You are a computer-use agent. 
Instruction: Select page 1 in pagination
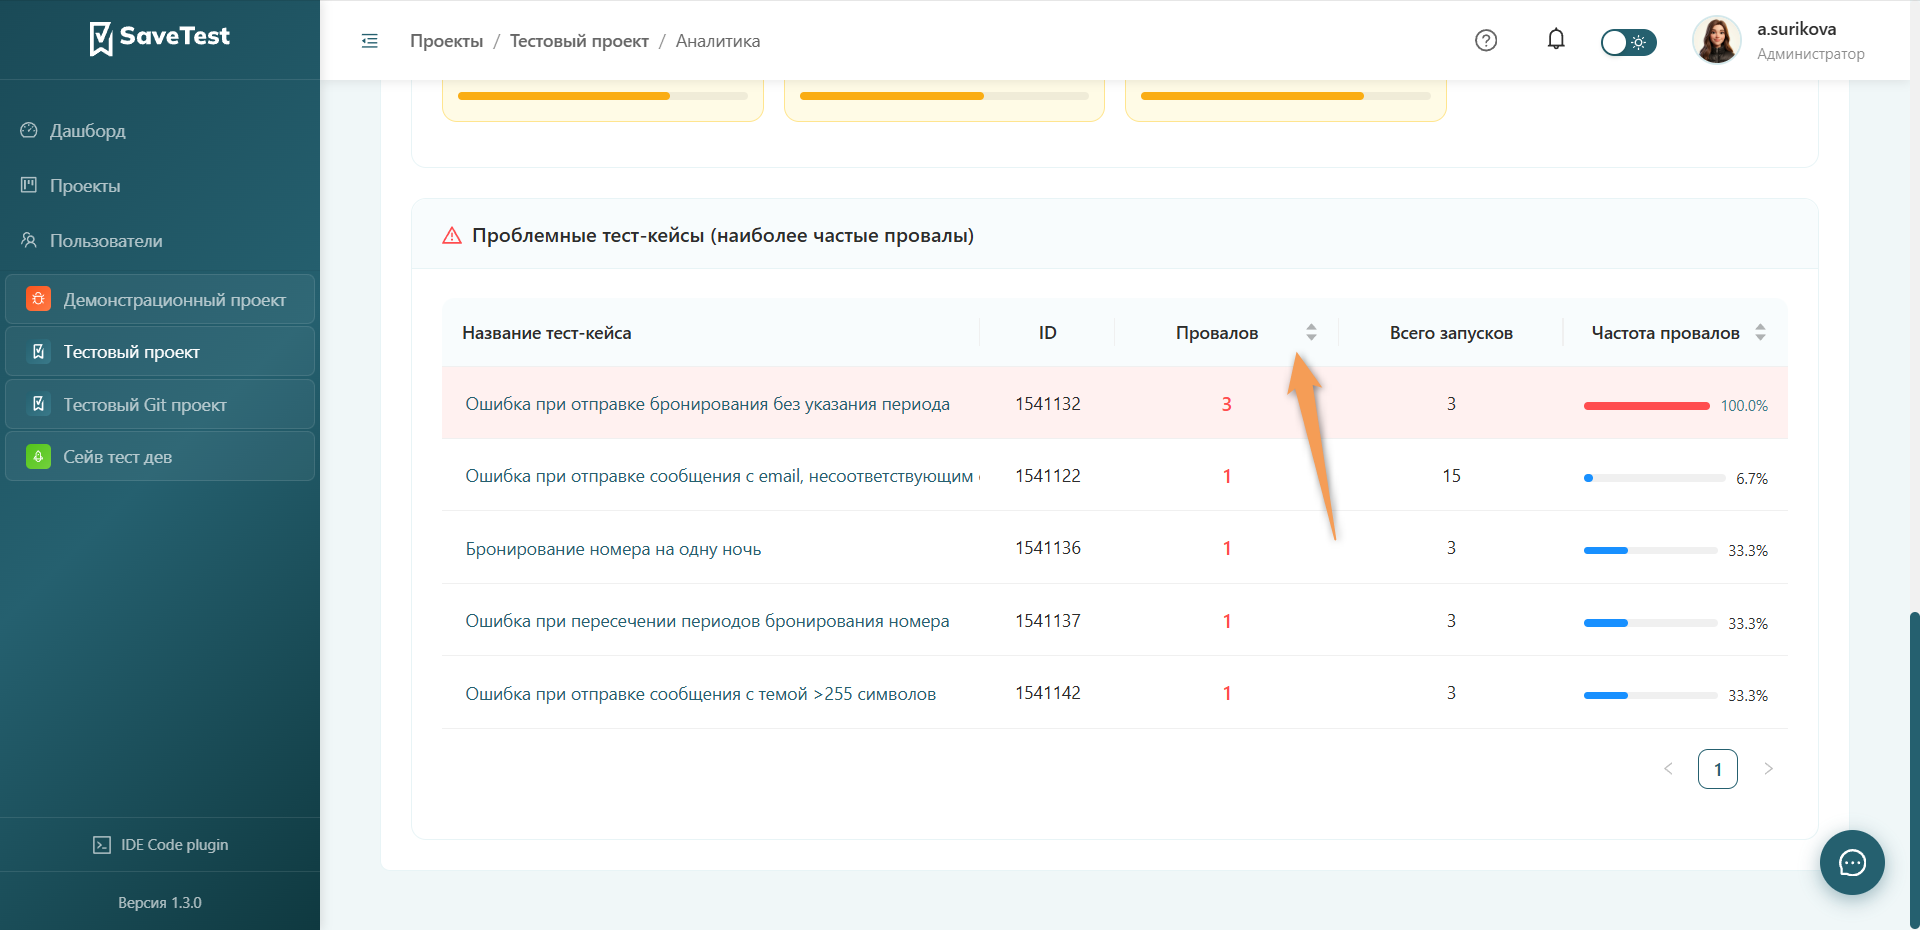pyautogui.click(x=1718, y=769)
